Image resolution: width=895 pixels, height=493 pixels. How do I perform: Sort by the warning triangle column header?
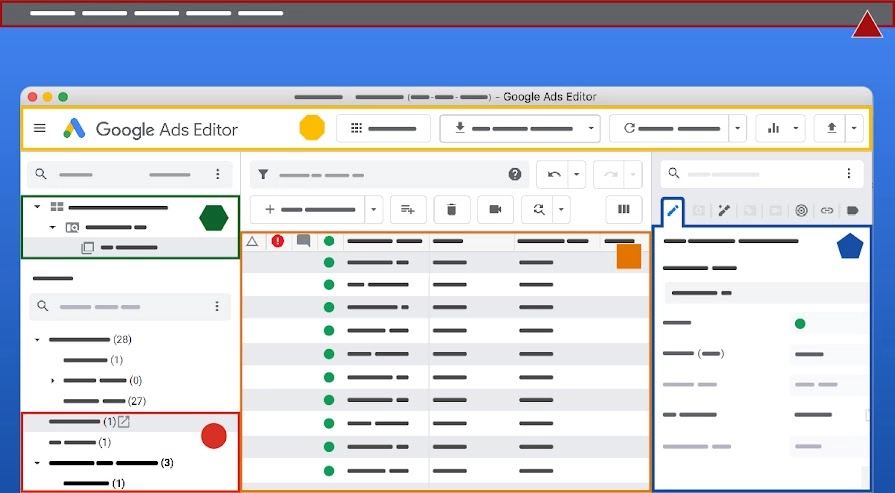click(x=252, y=241)
